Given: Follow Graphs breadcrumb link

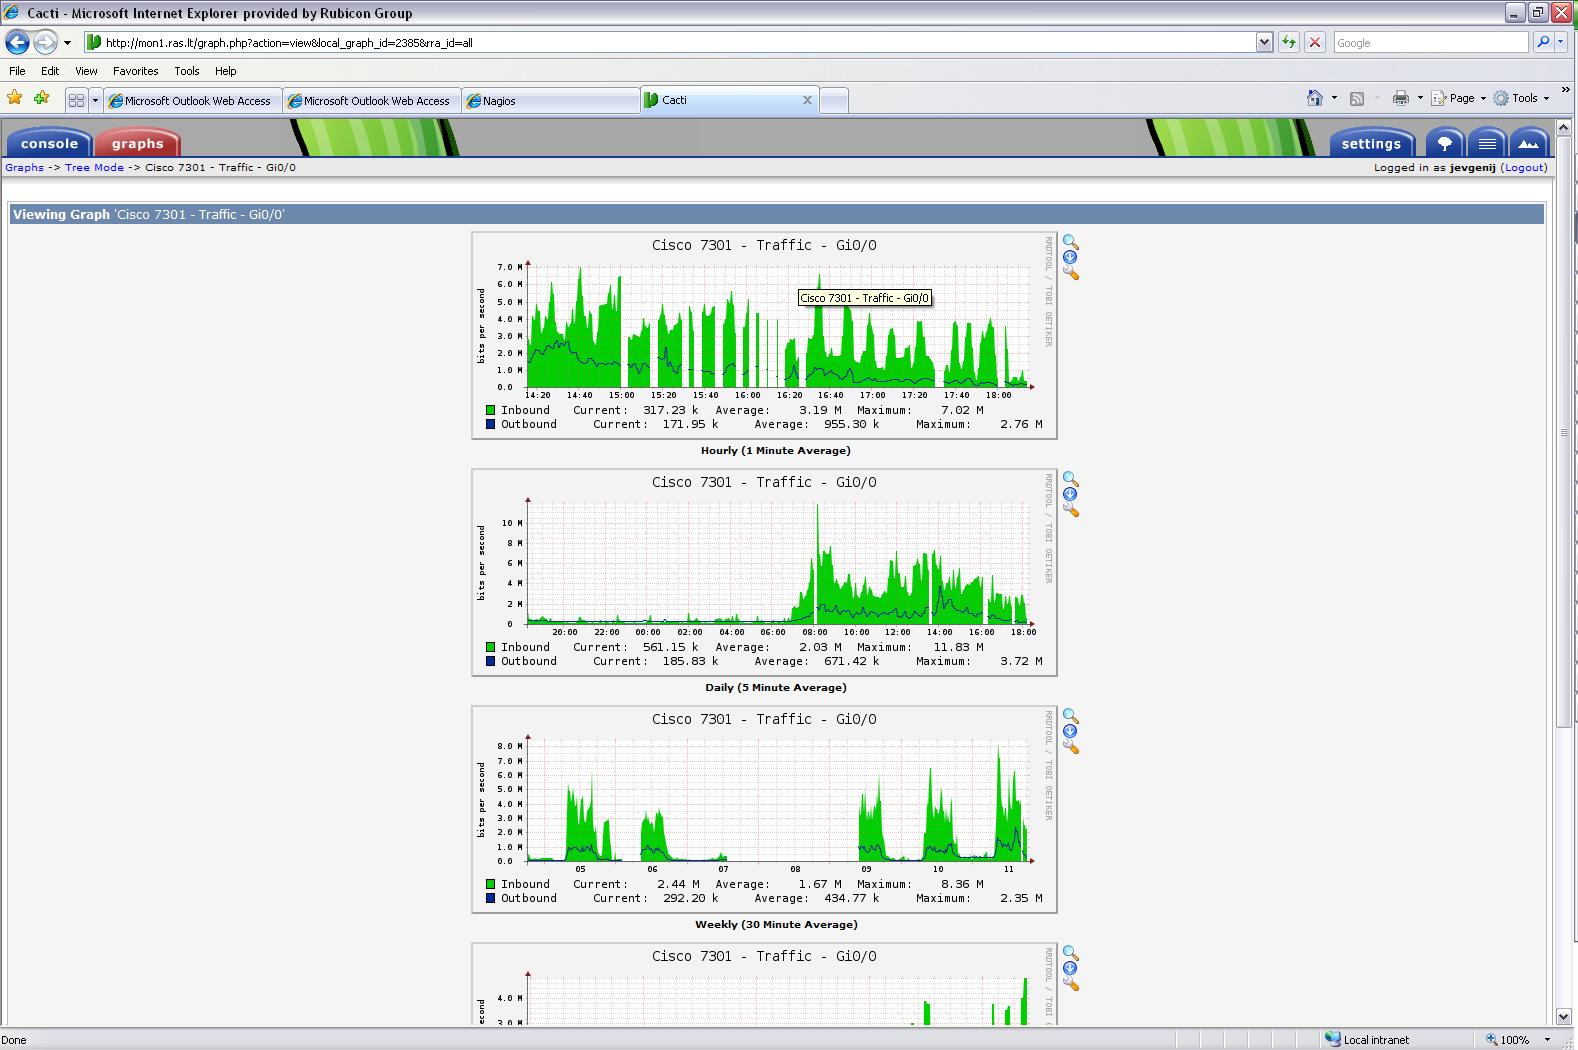Looking at the screenshot, I should point(24,167).
